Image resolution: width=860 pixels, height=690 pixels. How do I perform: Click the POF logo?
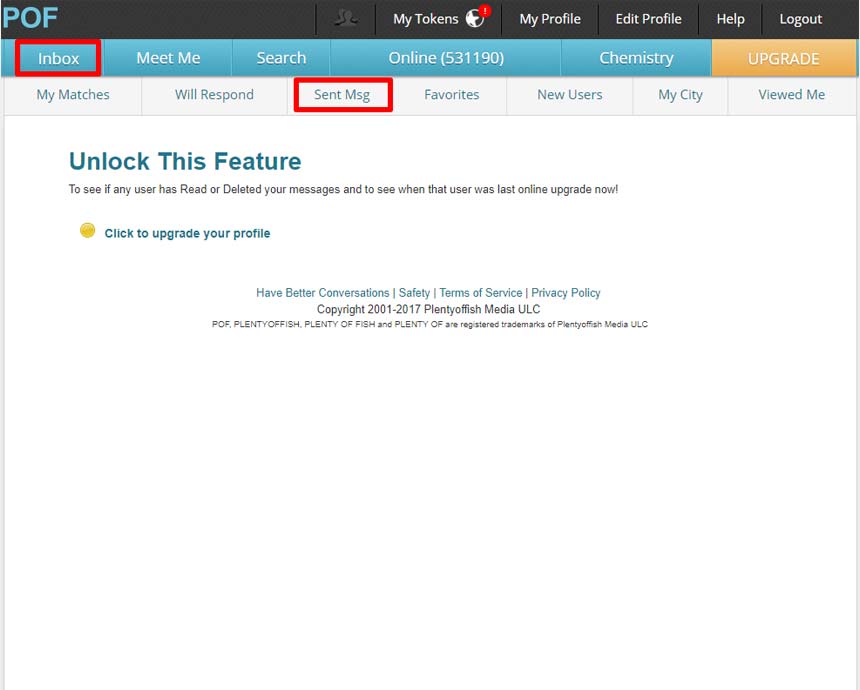[30, 18]
